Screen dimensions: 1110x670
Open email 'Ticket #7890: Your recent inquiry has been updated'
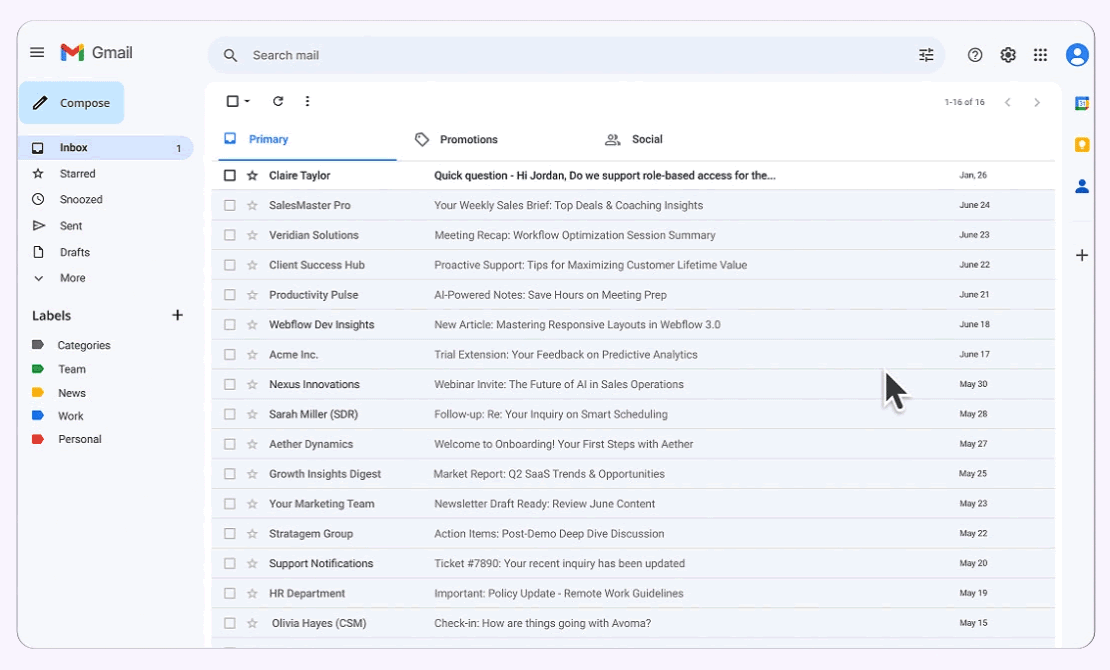coord(559,564)
